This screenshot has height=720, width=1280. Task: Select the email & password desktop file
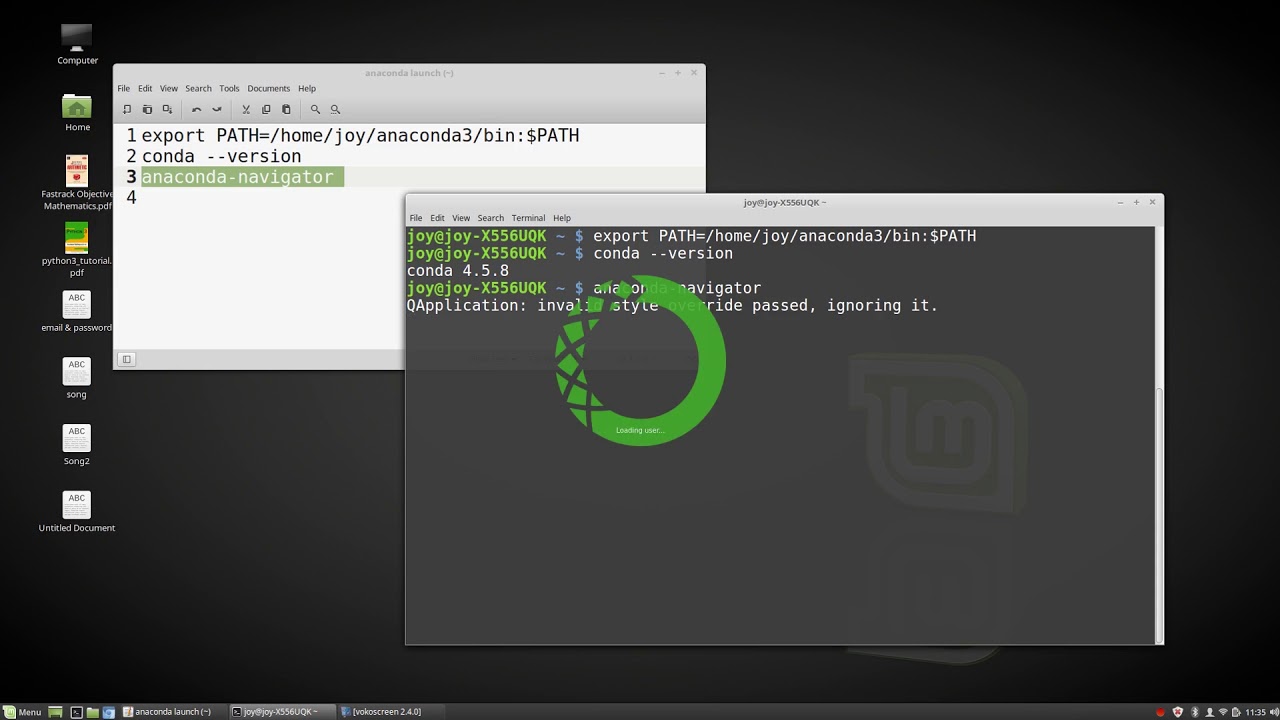pyautogui.click(x=77, y=311)
